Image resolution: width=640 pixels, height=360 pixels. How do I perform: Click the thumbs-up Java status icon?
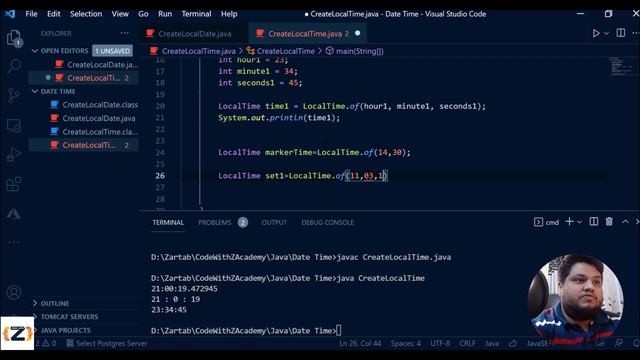[x=513, y=344]
